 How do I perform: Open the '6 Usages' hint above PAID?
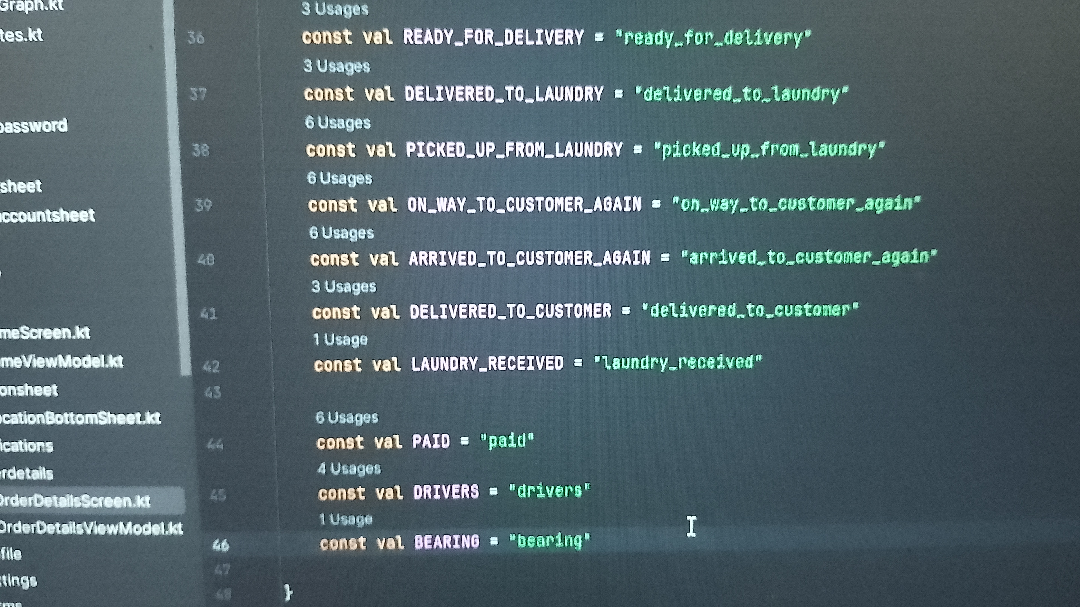pyautogui.click(x=347, y=417)
